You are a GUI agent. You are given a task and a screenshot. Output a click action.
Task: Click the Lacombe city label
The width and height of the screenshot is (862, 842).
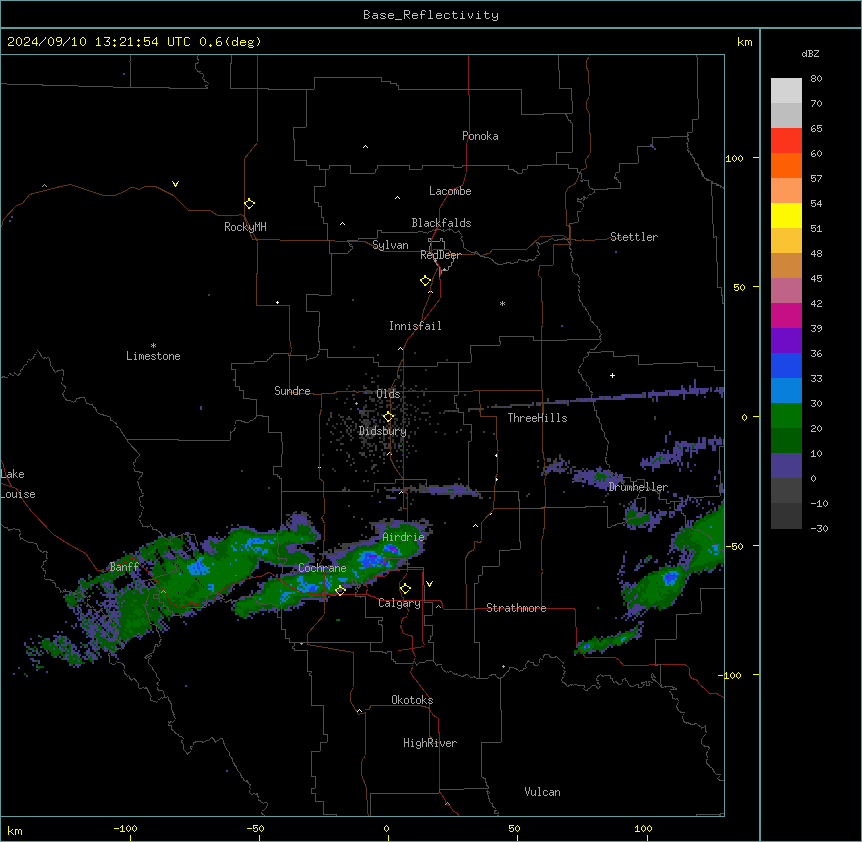point(450,191)
